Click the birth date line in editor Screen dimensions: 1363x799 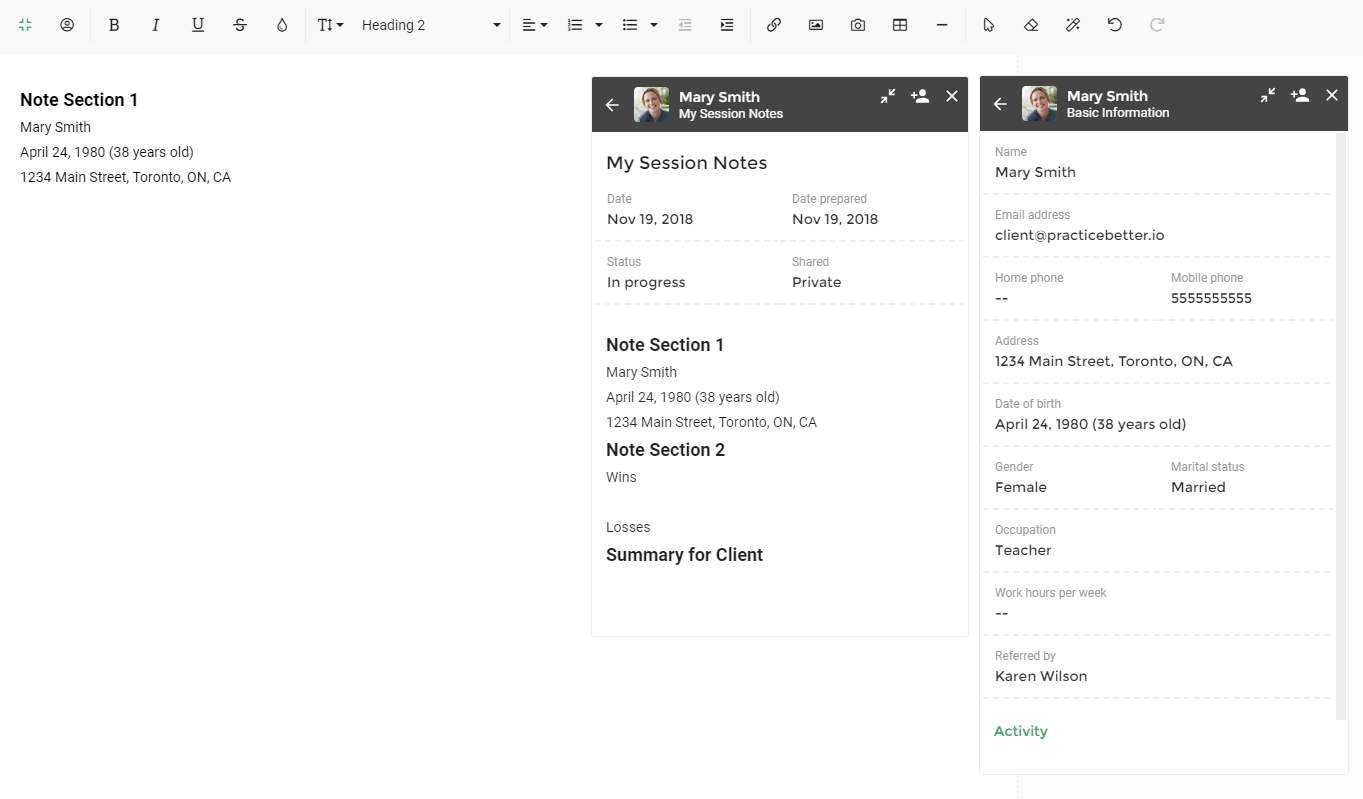click(x=107, y=152)
